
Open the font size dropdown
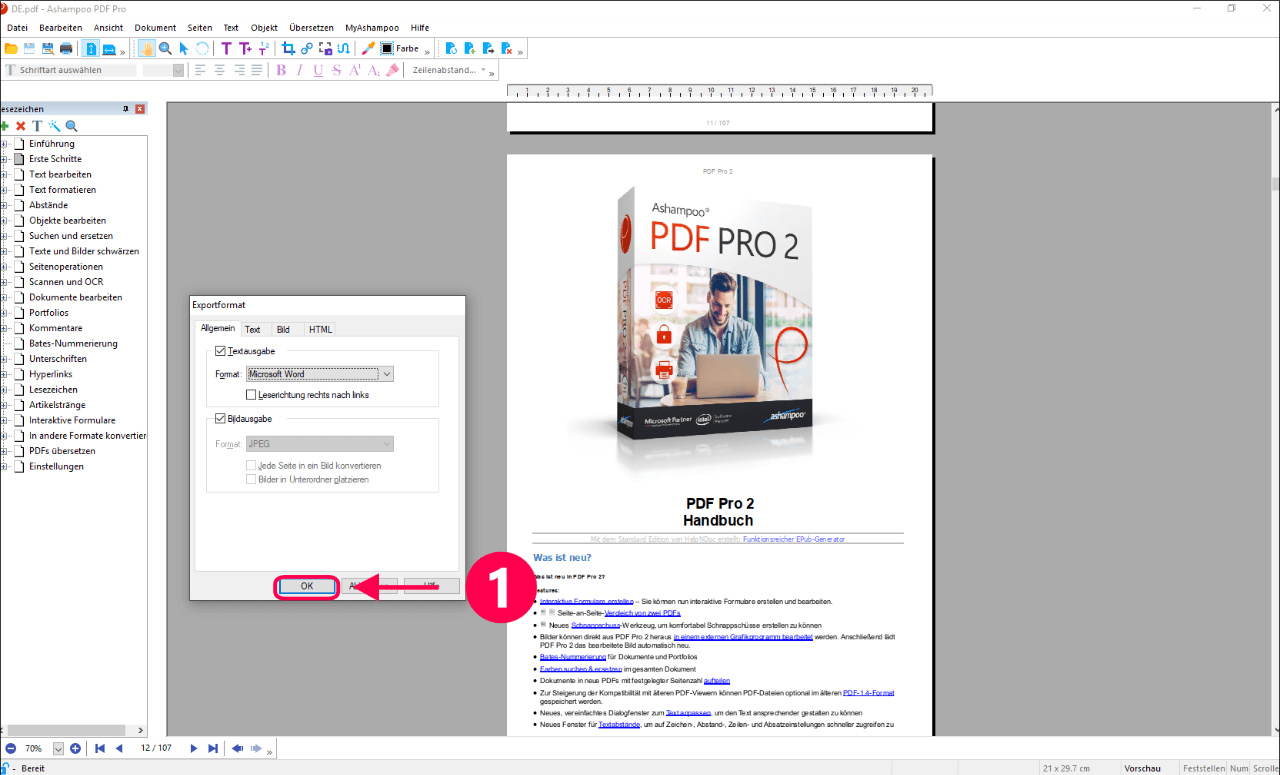178,70
